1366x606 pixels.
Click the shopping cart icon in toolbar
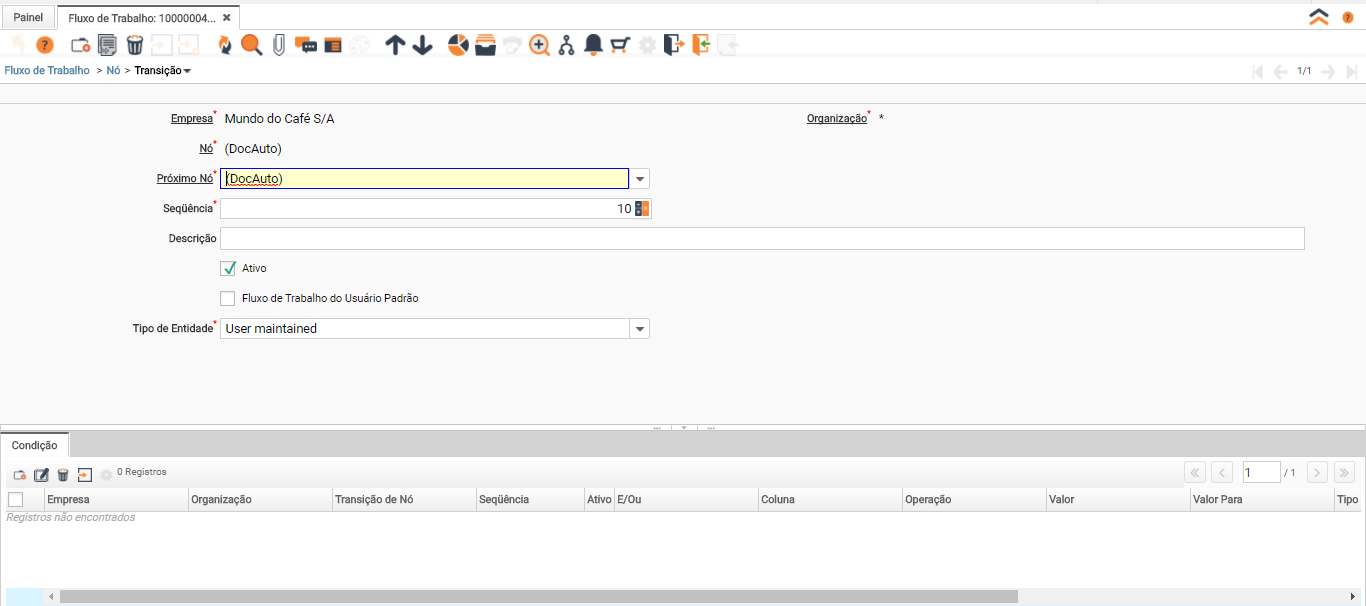620,45
